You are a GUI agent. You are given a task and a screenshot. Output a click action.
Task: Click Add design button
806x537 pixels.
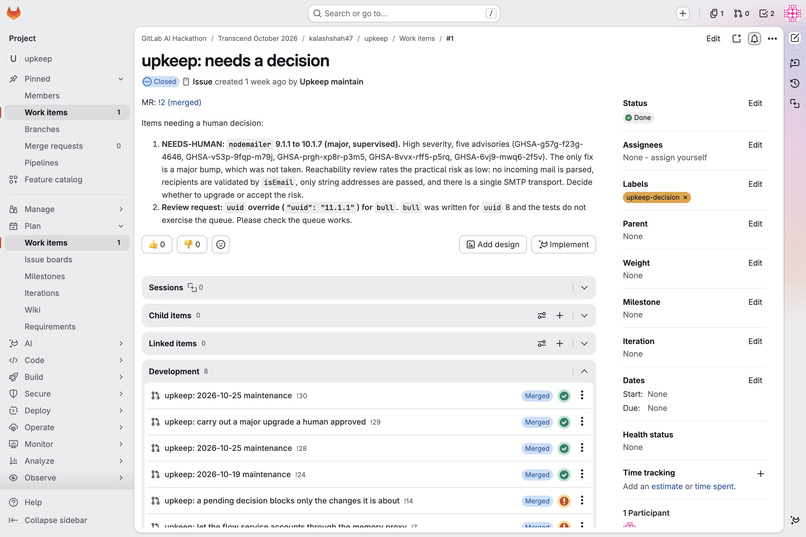click(x=492, y=244)
